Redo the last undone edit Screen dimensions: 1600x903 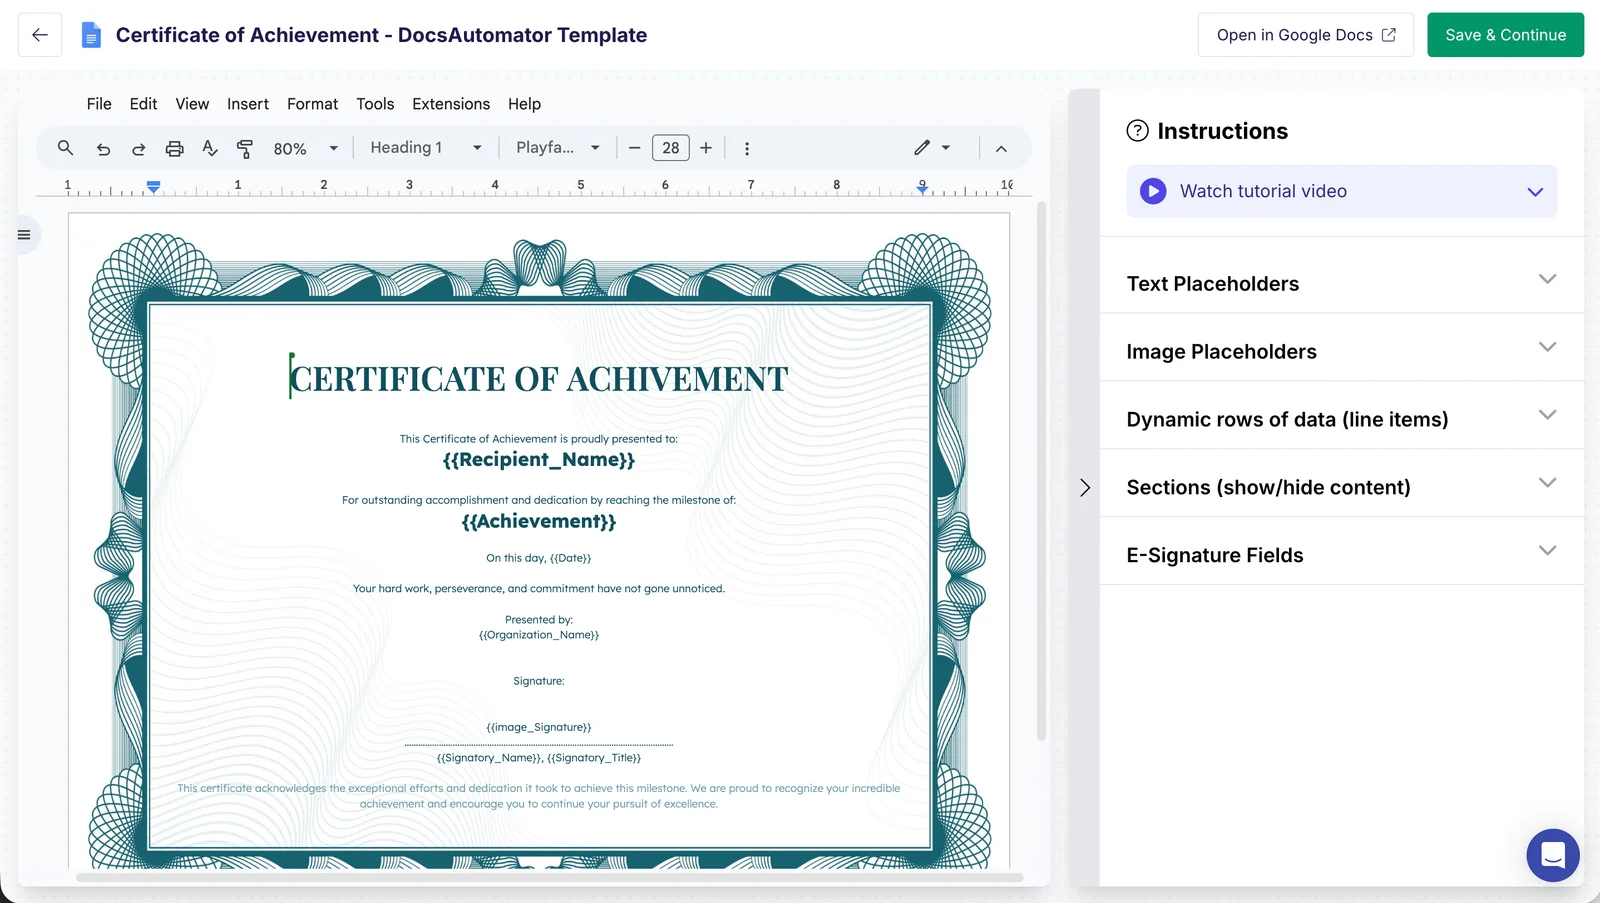[x=138, y=148]
